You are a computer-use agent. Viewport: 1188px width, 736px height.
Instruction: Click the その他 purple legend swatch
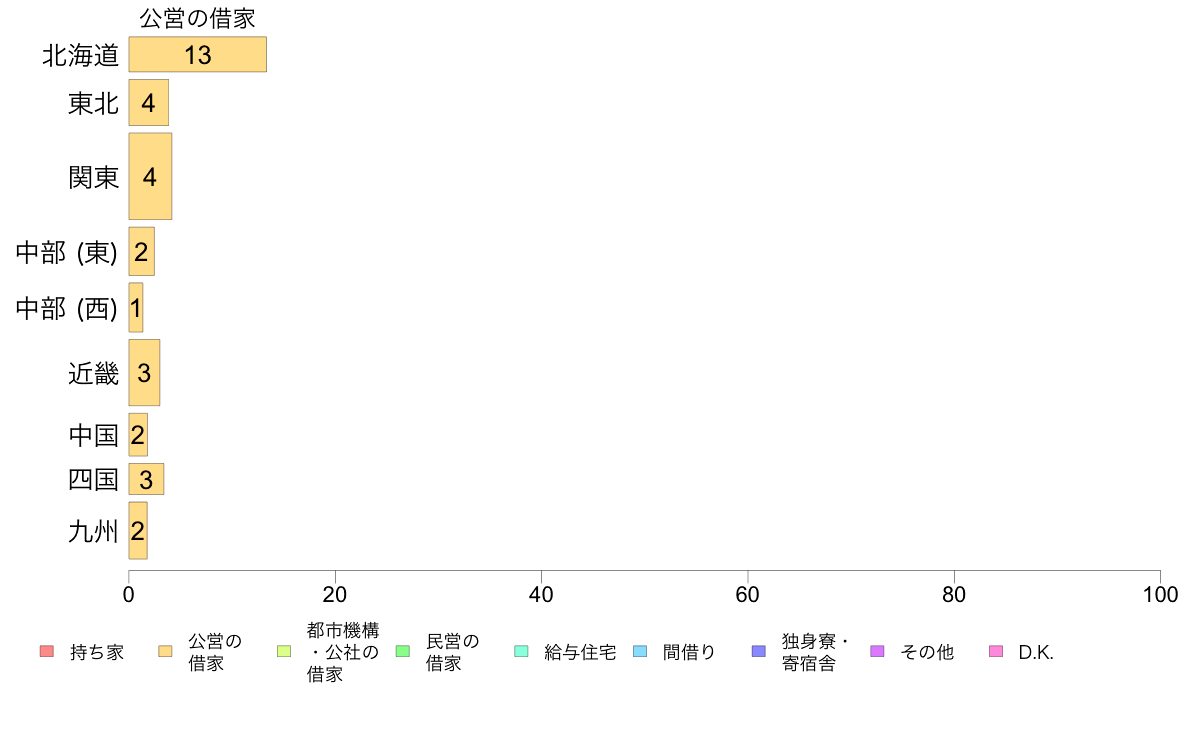(877, 651)
